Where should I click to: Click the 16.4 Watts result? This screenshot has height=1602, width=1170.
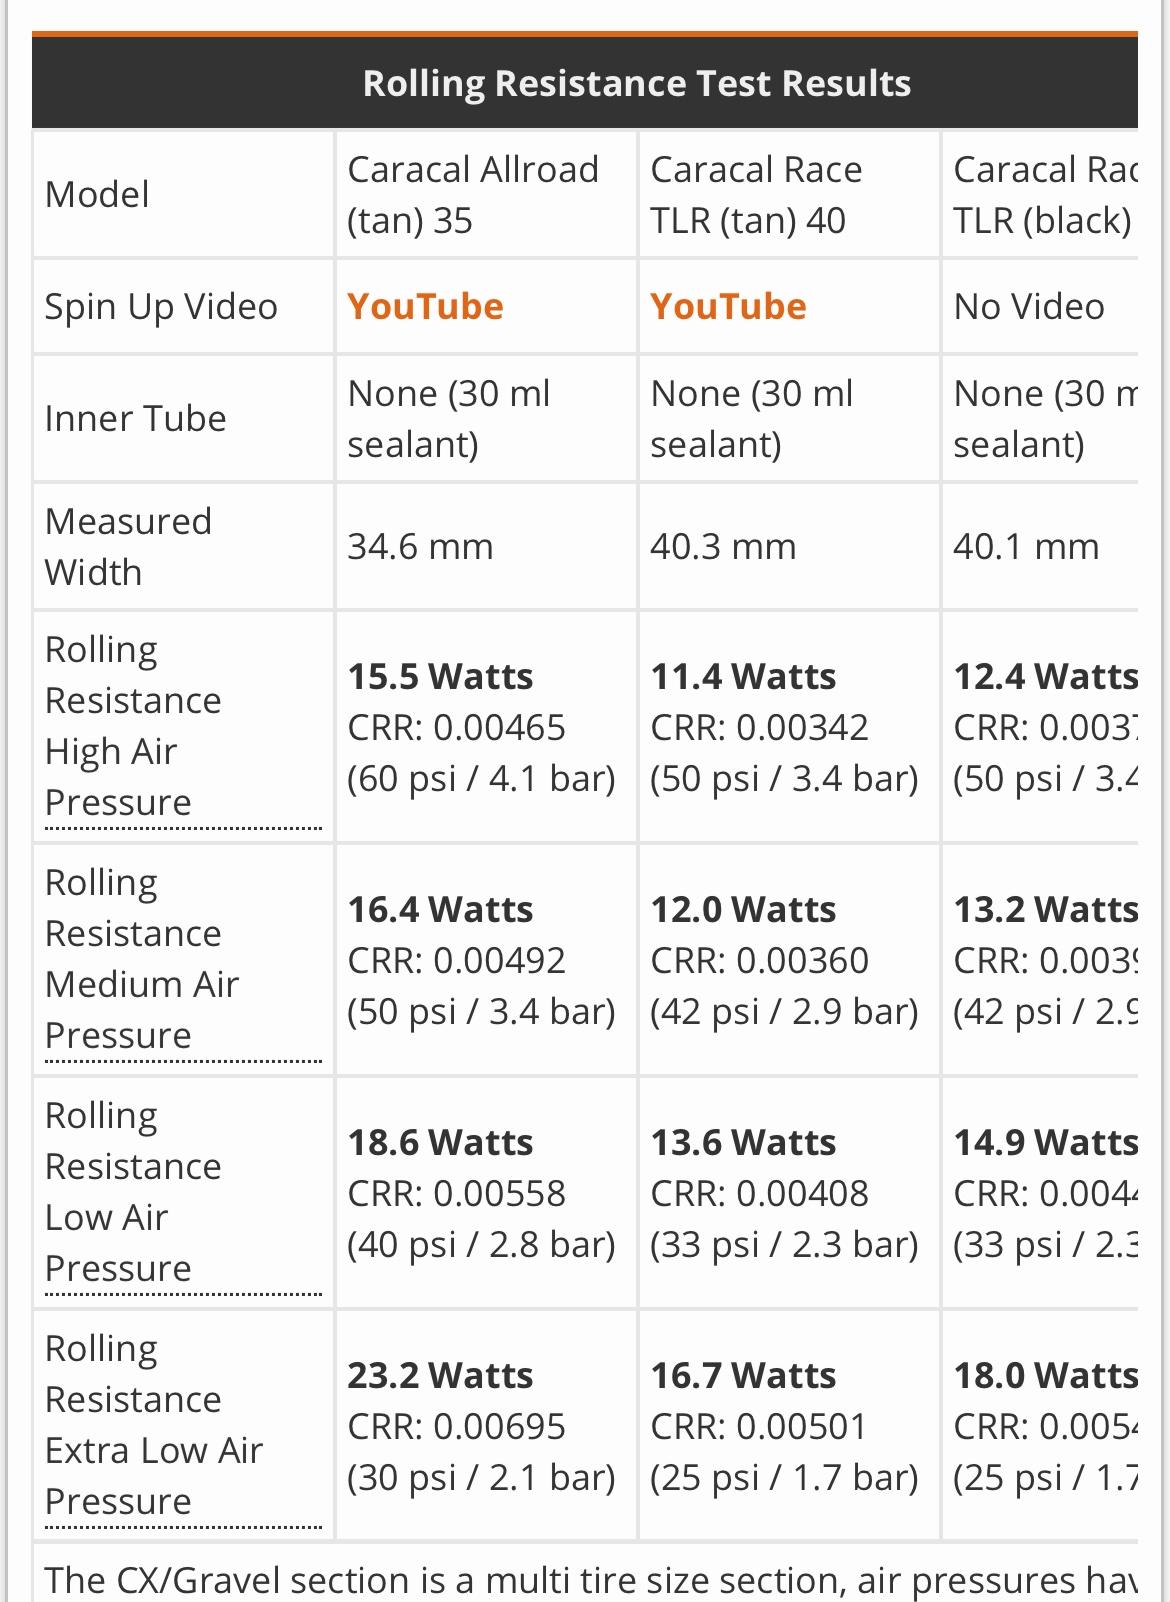[x=440, y=910]
